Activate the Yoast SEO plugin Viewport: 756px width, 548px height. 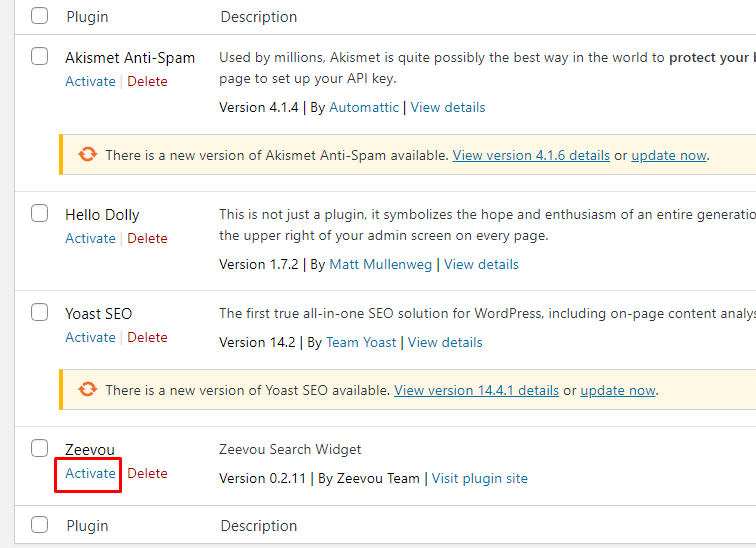[x=91, y=337]
